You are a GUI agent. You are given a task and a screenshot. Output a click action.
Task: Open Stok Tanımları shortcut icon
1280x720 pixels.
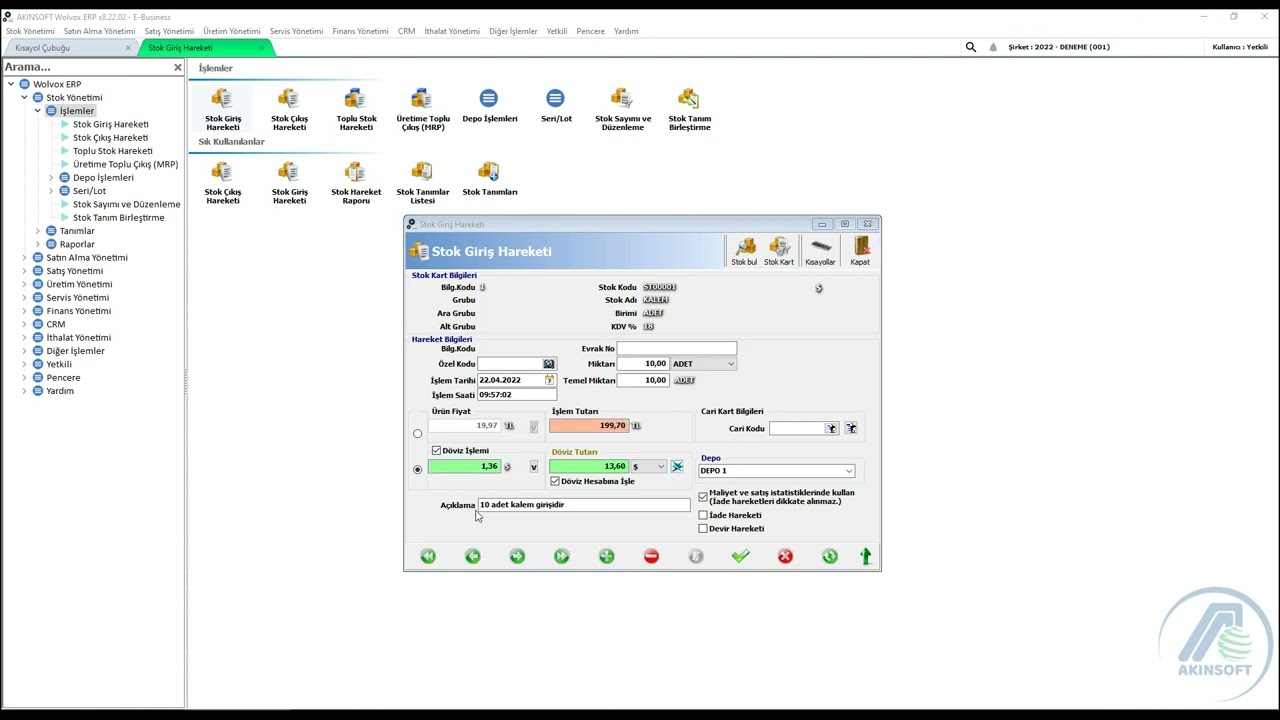click(489, 180)
